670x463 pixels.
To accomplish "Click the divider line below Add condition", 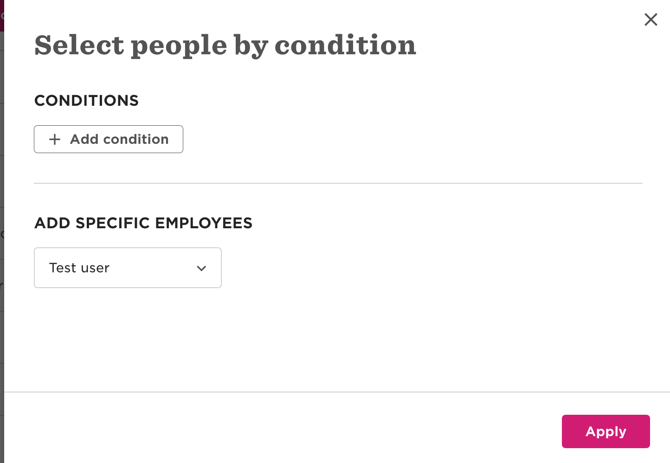I will tap(338, 183).
